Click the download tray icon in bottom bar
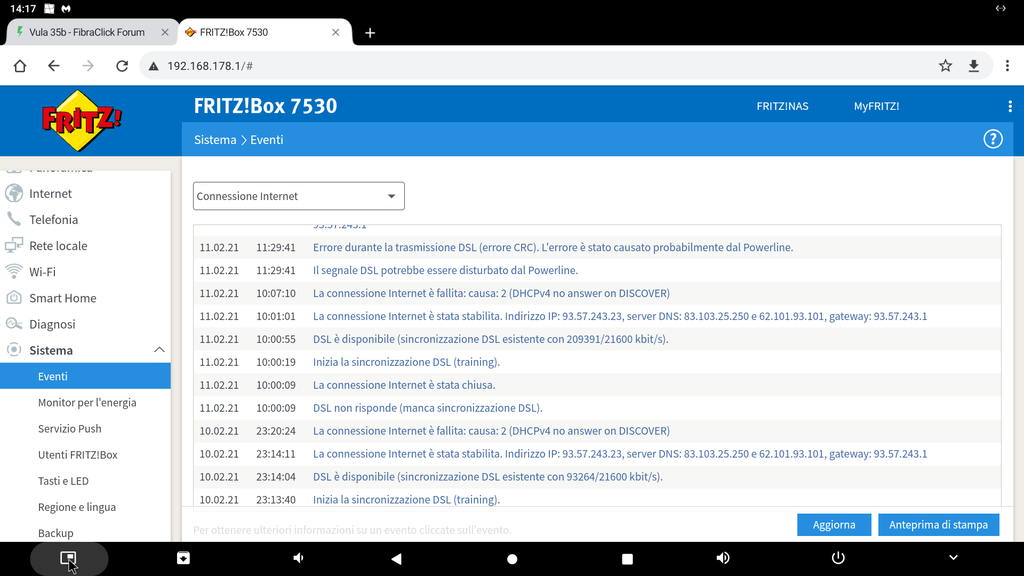 (184, 558)
